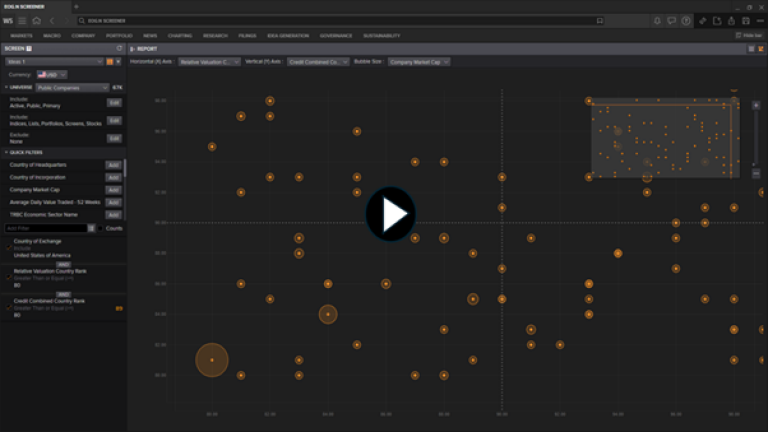The image size is (768, 432).
Task: Click the Home icon in the toolbar
Action: tap(37, 20)
